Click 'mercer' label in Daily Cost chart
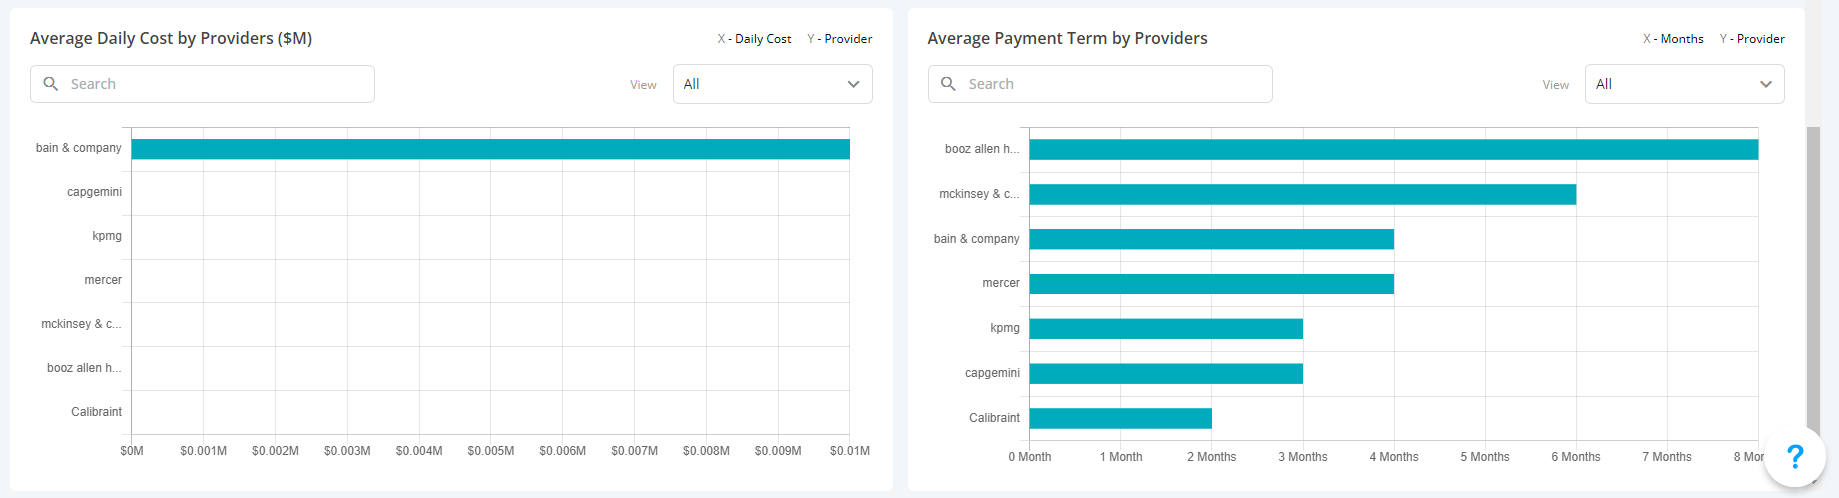Viewport: 1839px width, 498px height. (x=103, y=280)
